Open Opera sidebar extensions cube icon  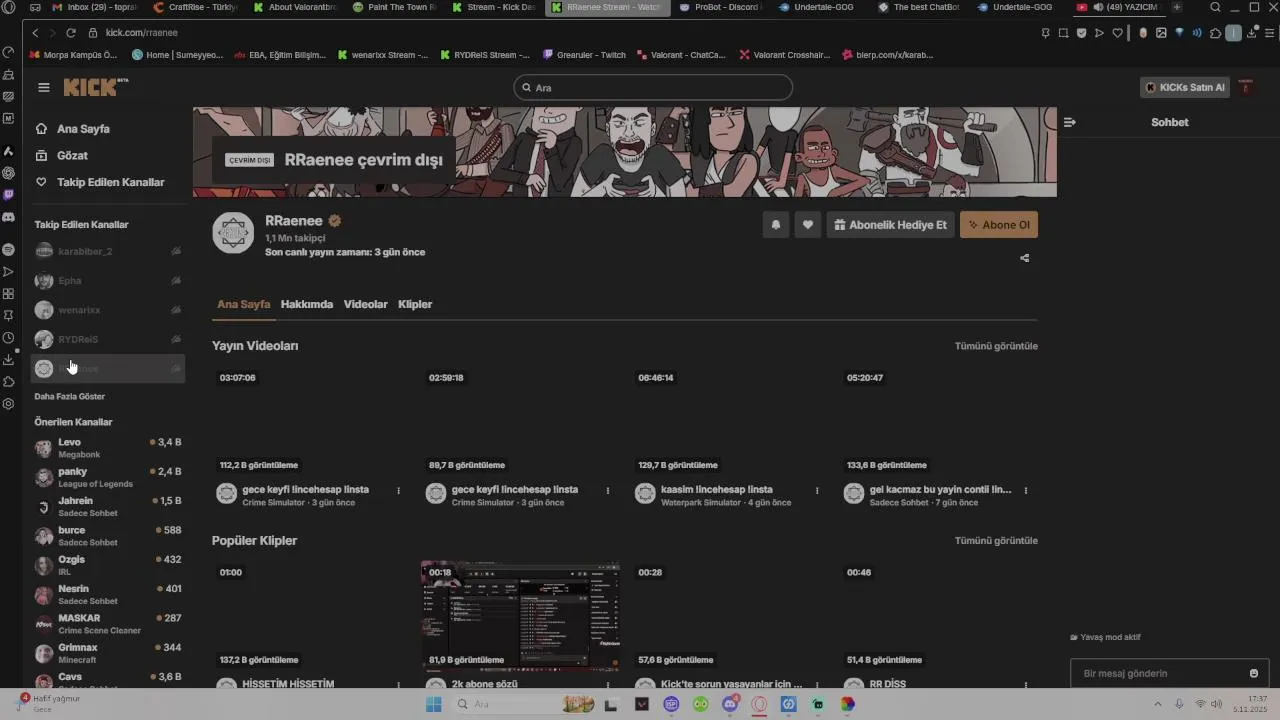9,382
